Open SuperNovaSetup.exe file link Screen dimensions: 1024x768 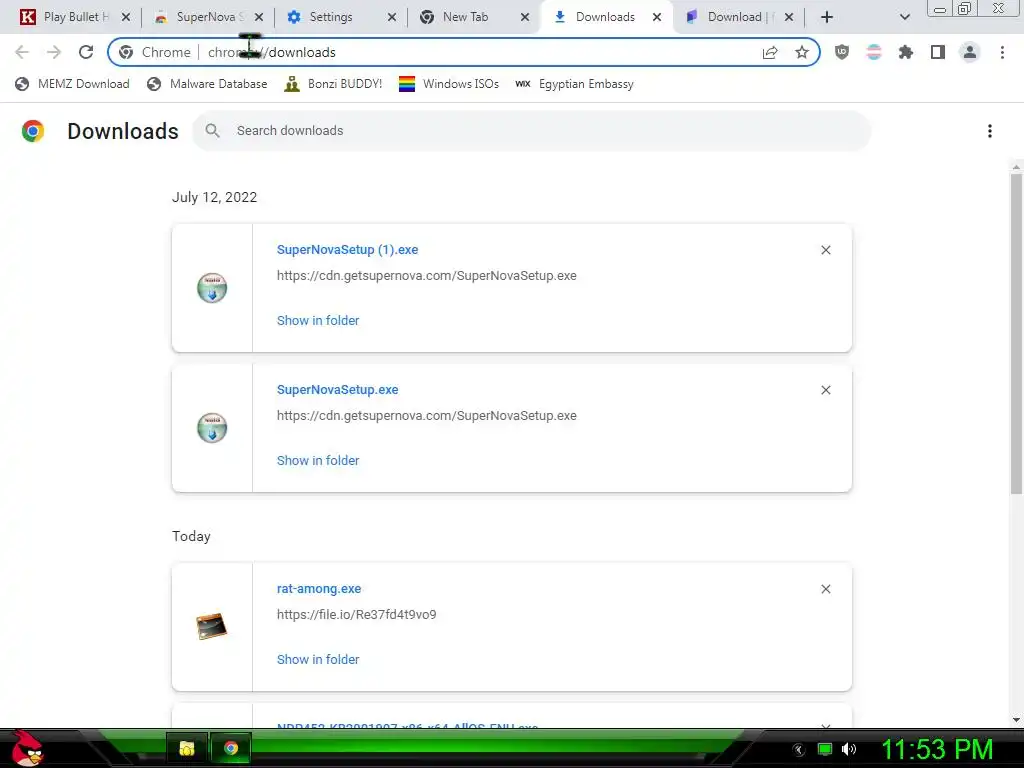click(337, 390)
